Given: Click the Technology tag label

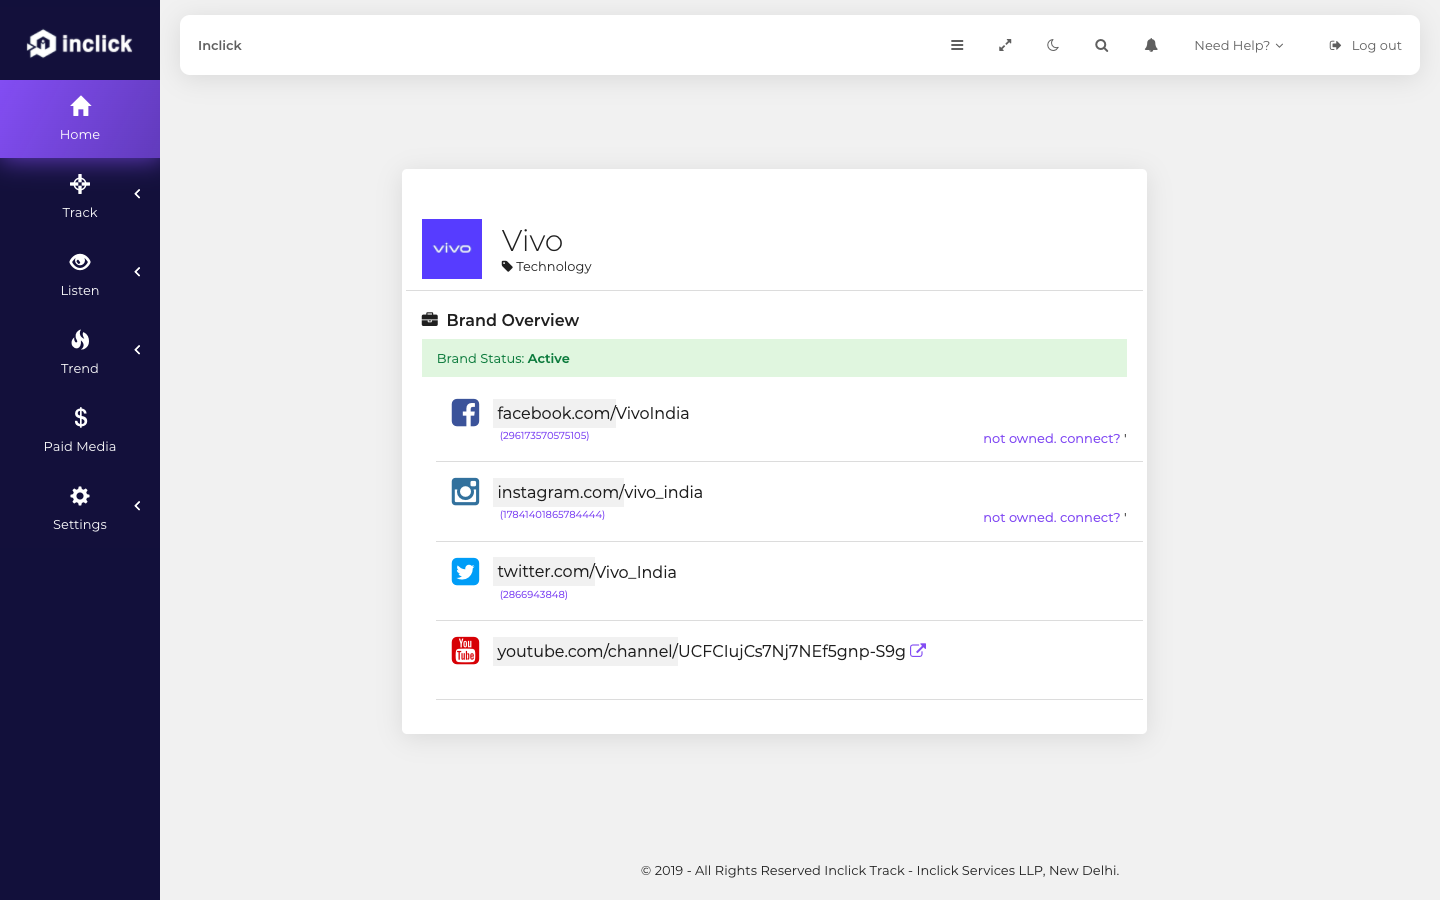Looking at the screenshot, I should coord(547,266).
